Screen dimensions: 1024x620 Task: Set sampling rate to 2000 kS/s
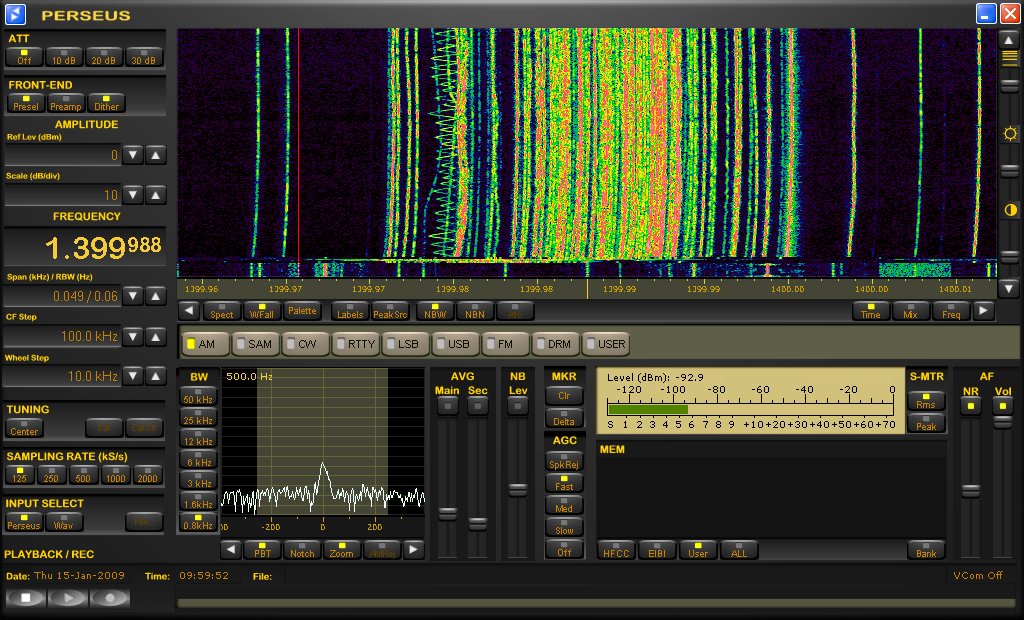click(148, 475)
